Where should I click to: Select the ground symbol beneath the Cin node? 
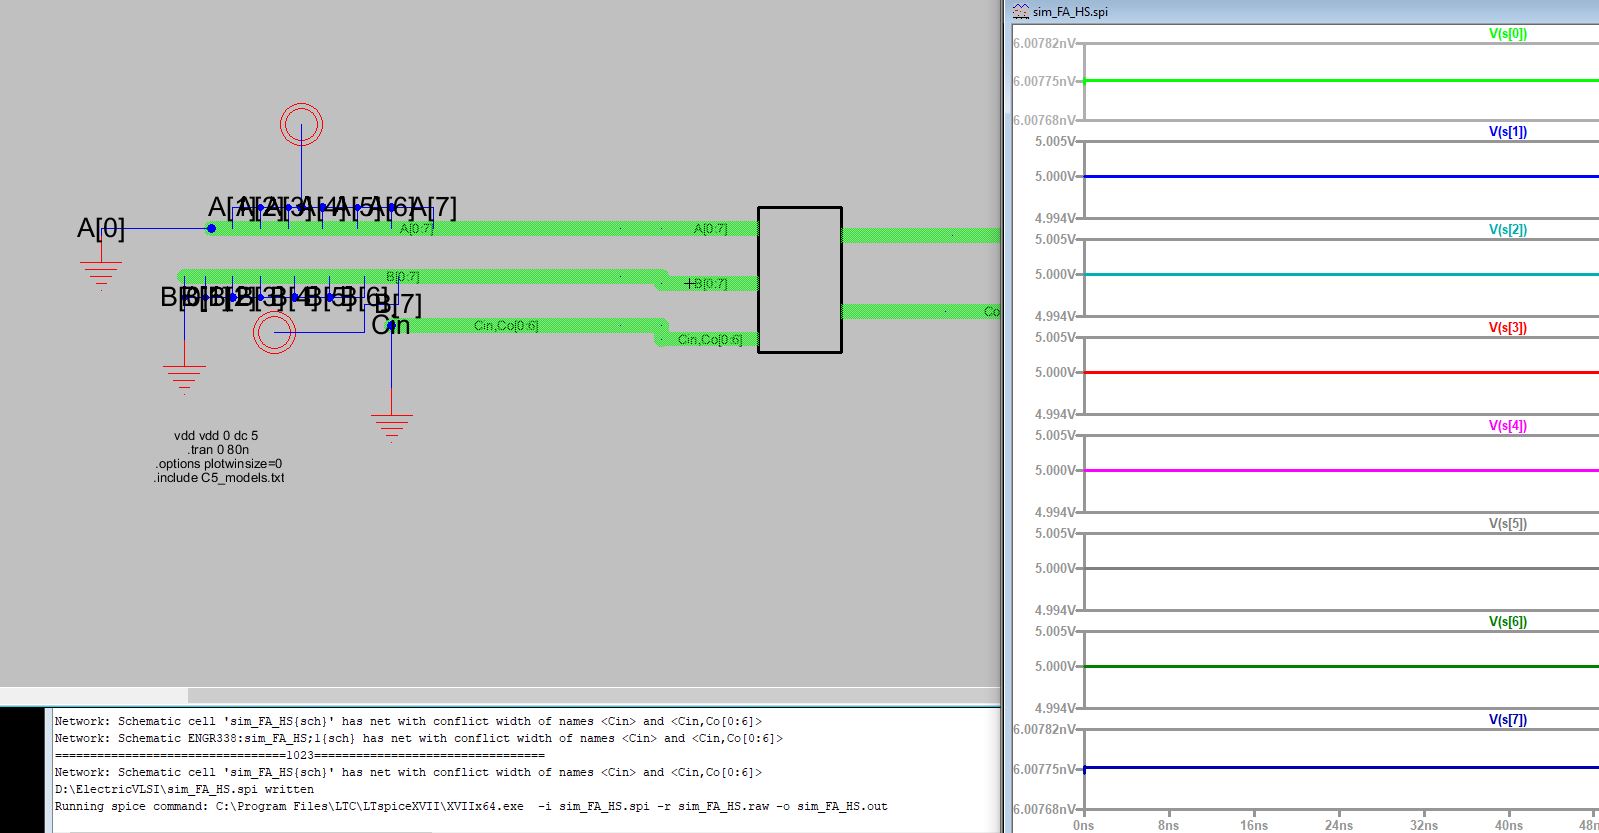391,425
